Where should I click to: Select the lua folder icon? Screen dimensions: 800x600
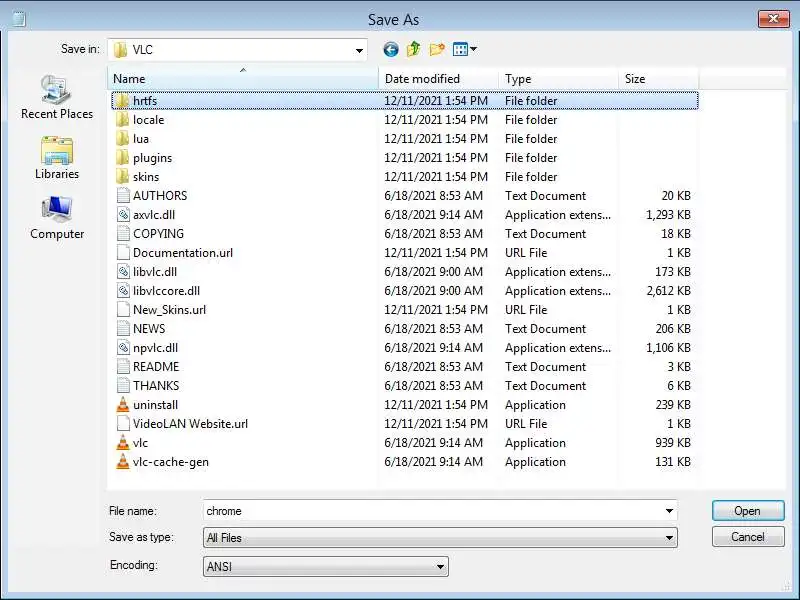coord(122,138)
